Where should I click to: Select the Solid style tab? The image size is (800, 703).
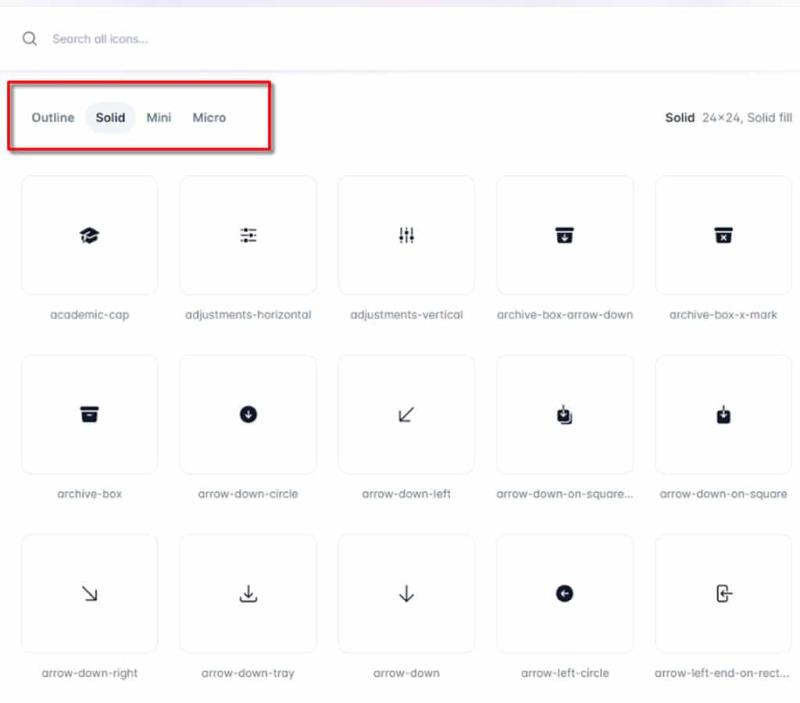tap(110, 118)
